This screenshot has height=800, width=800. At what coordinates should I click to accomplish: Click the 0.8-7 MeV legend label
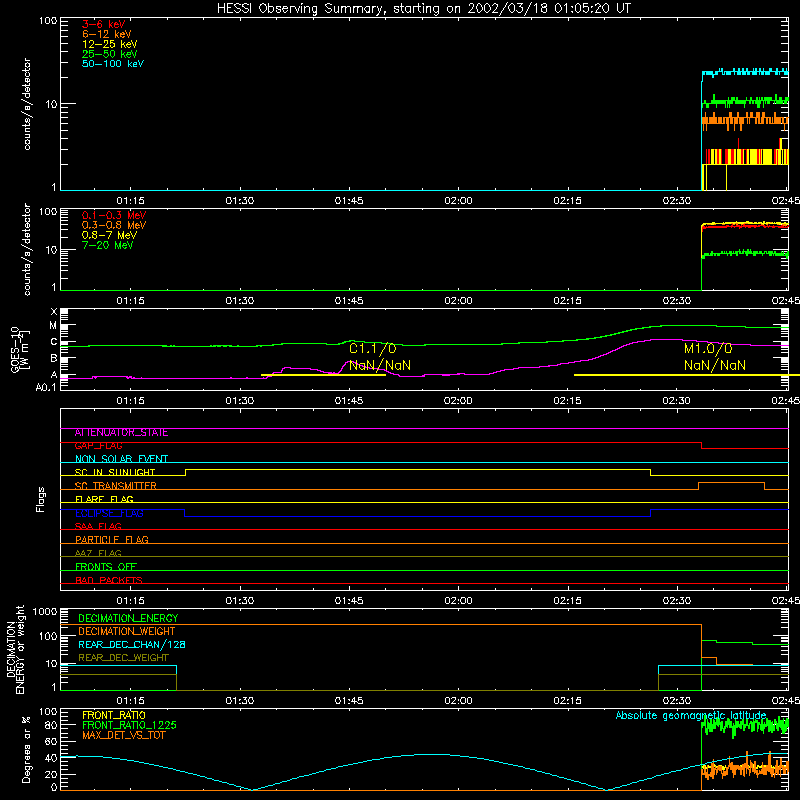tap(109, 235)
